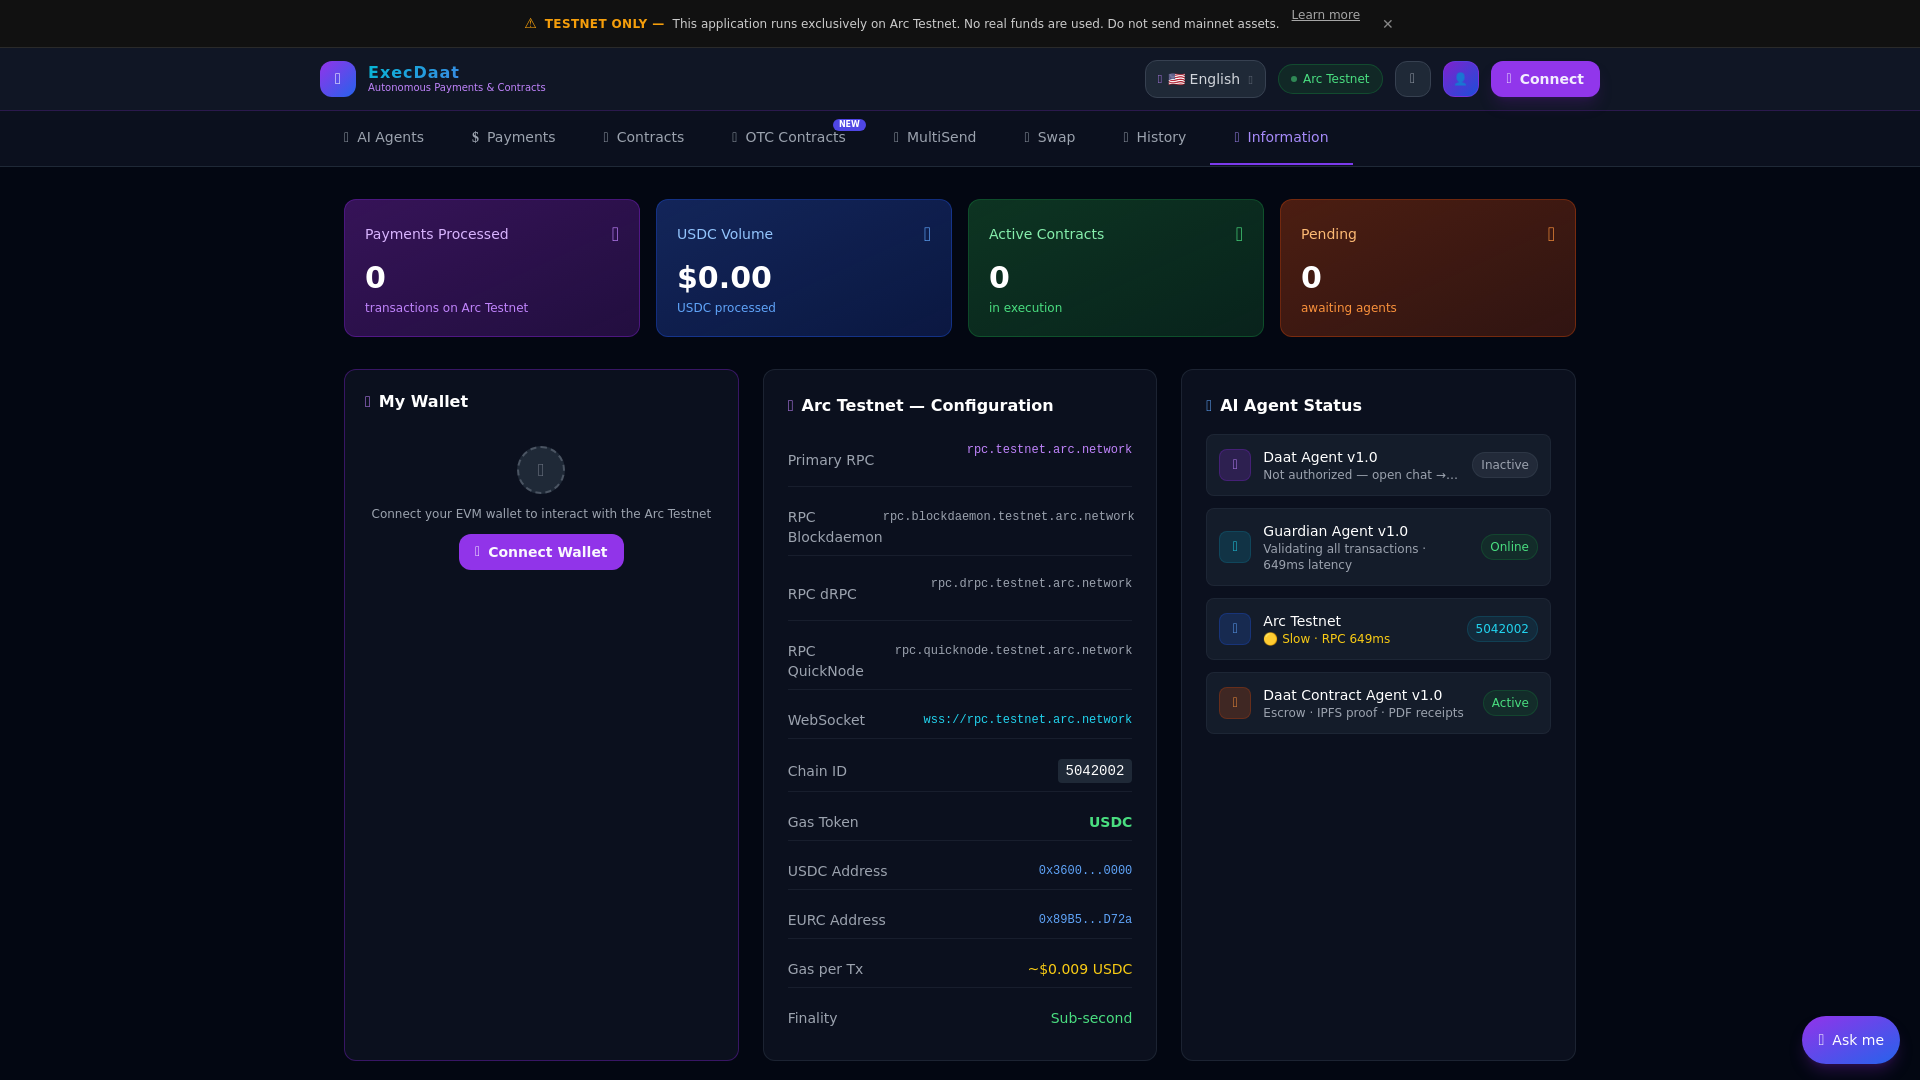Click rpc.blockdaemon.testnet.arc.network value
This screenshot has width=1920, height=1080.
pyautogui.click(x=1008, y=517)
